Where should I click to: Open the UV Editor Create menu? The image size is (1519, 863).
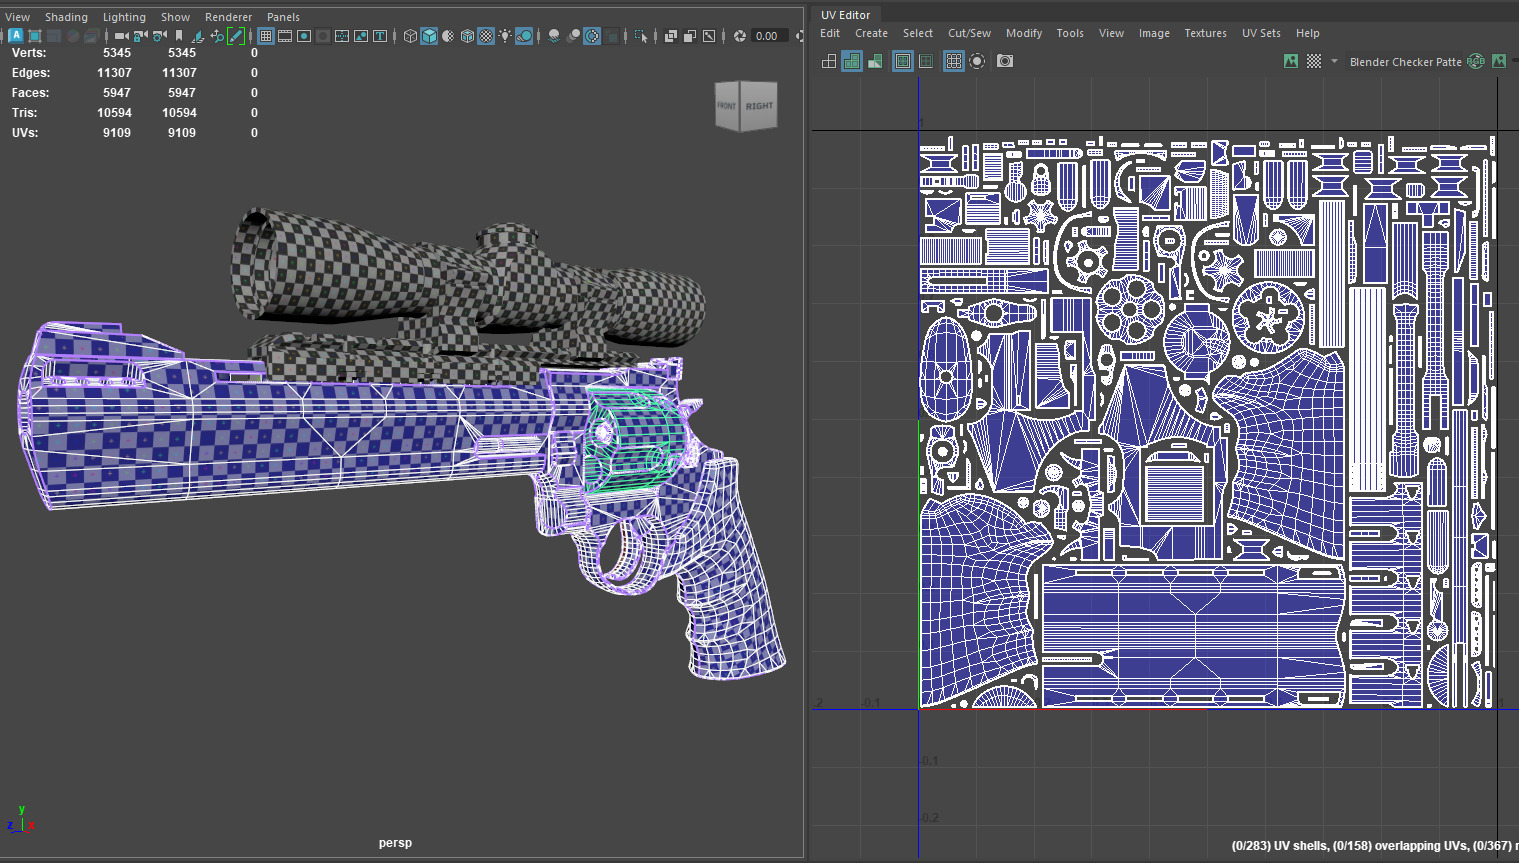coord(871,33)
